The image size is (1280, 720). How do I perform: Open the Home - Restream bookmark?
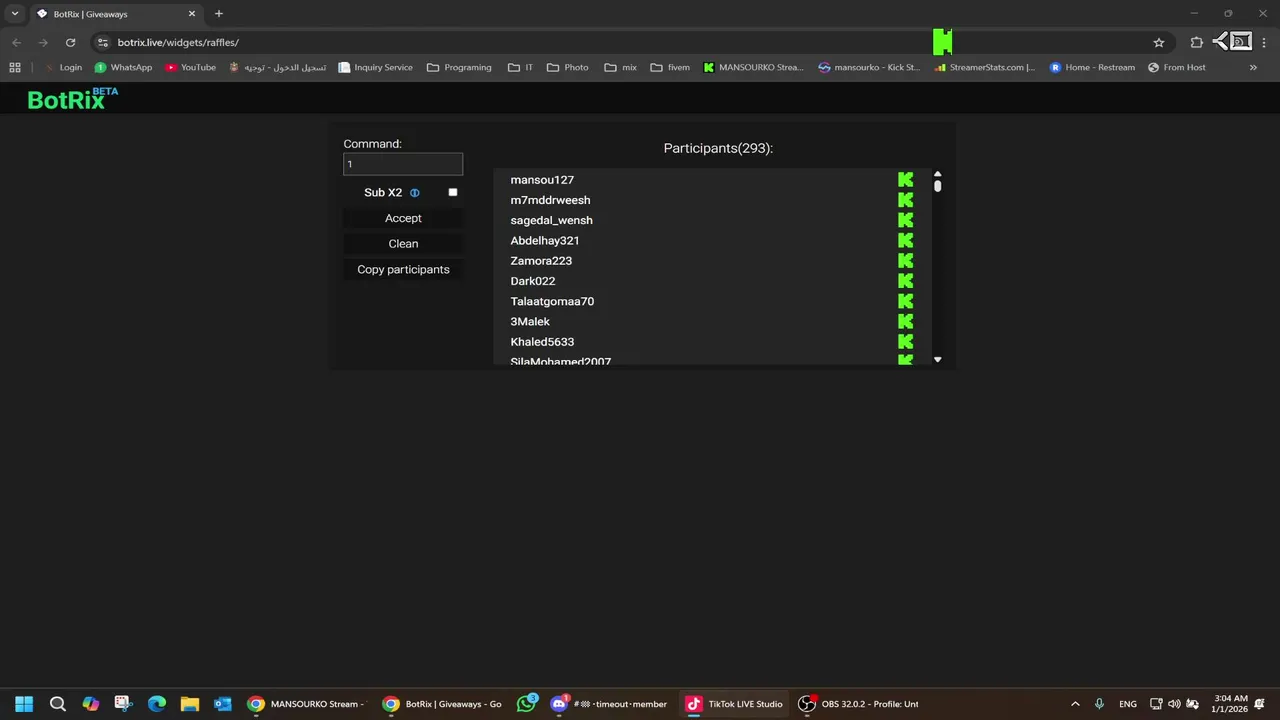coord(1092,68)
